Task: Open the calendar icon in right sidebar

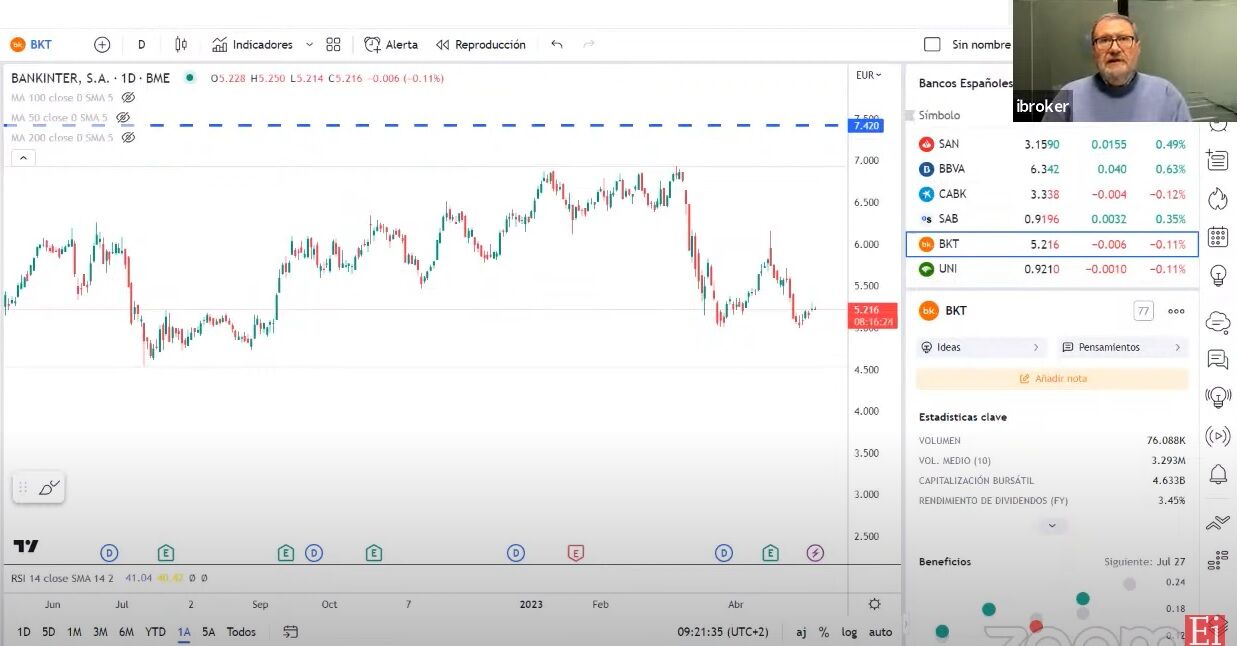Action: (x=1217, y=237)
